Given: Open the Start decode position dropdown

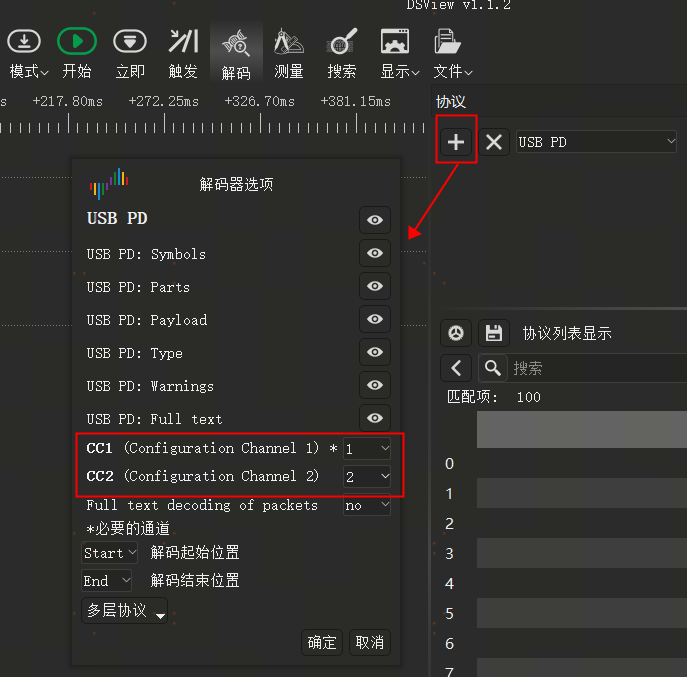Looking at the screenshot, I should (110, 553).
